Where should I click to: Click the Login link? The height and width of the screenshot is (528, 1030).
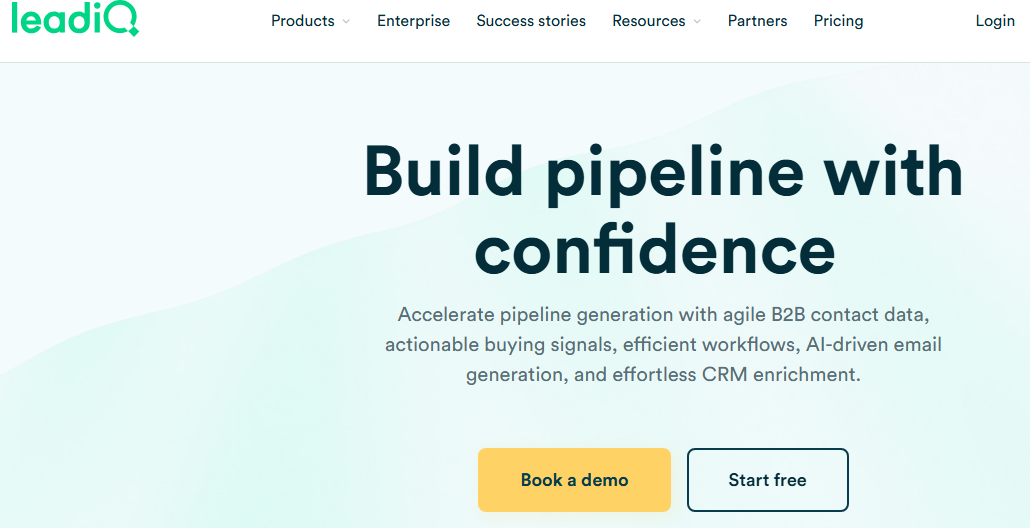(x=995, y=21)
